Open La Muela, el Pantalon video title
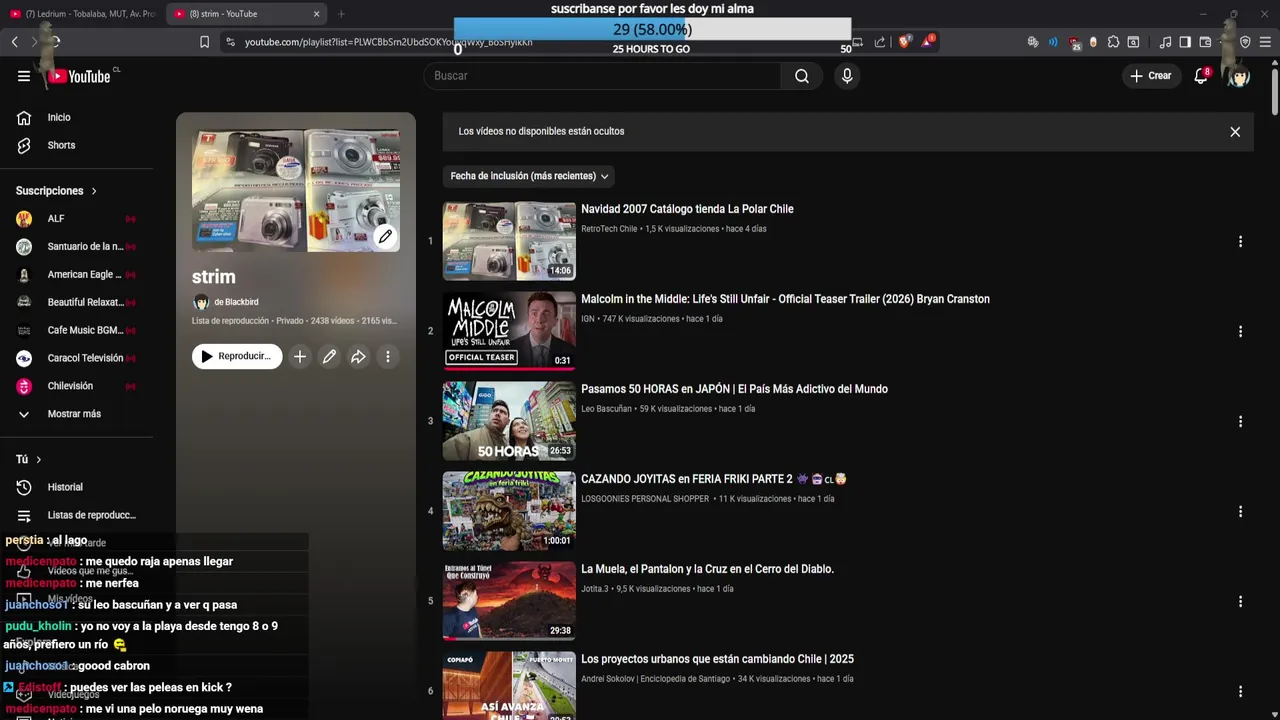 pos(707,569)
